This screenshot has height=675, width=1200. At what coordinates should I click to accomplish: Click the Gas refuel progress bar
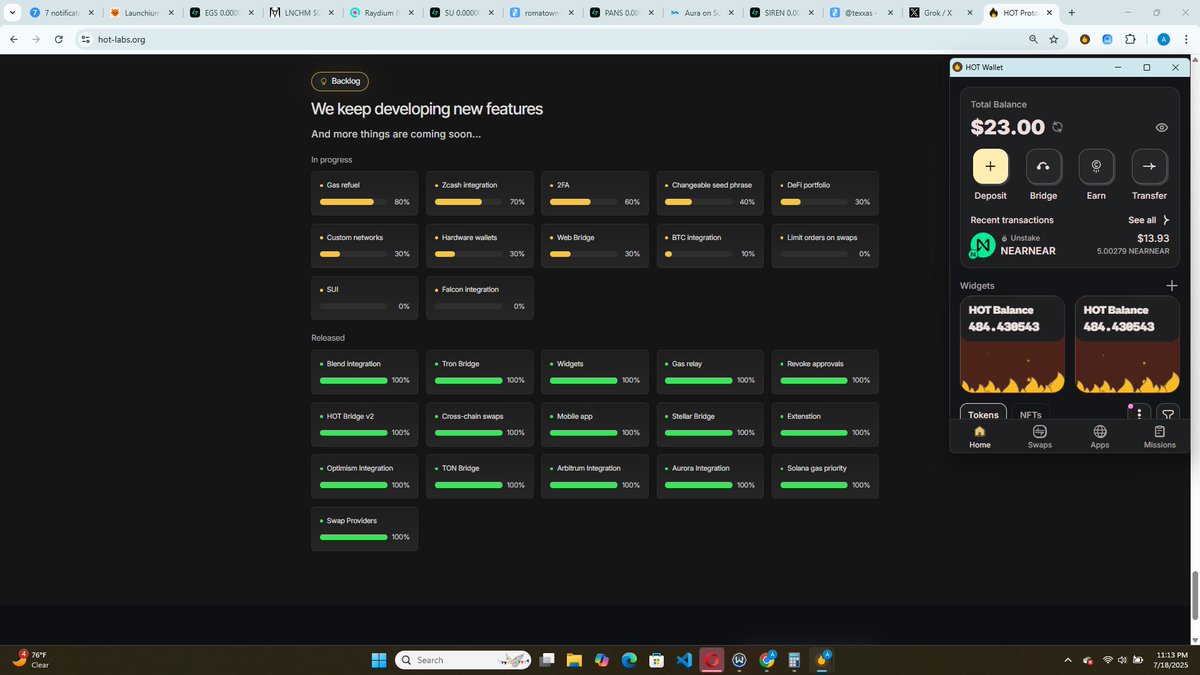pyautogui.click(x=353, y=202)
